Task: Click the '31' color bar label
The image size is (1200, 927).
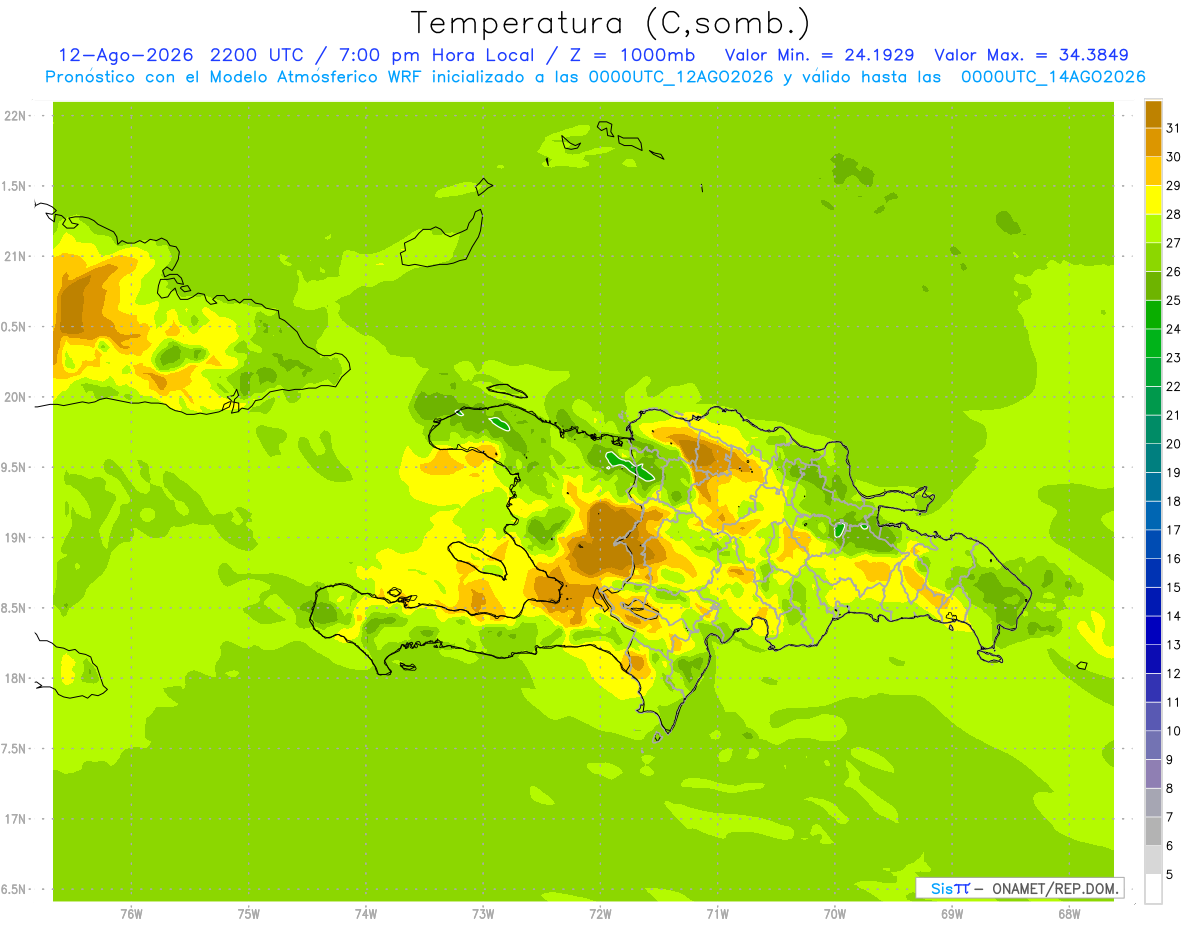Action: click(x=1173, y=127)
